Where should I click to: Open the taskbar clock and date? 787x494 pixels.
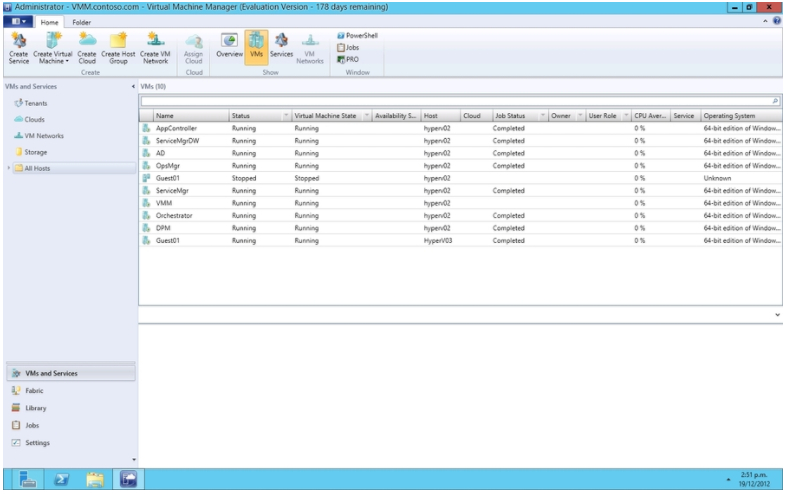click(x=754, y=479)
